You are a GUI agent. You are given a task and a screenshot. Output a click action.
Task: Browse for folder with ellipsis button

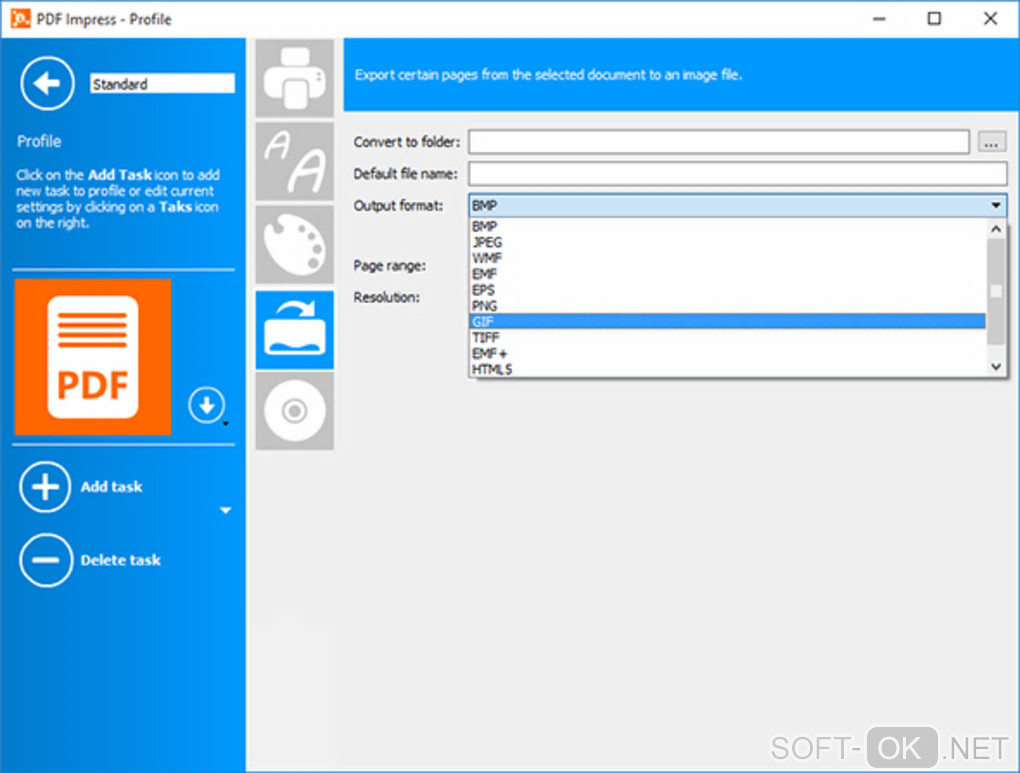(x=991, y=142)
